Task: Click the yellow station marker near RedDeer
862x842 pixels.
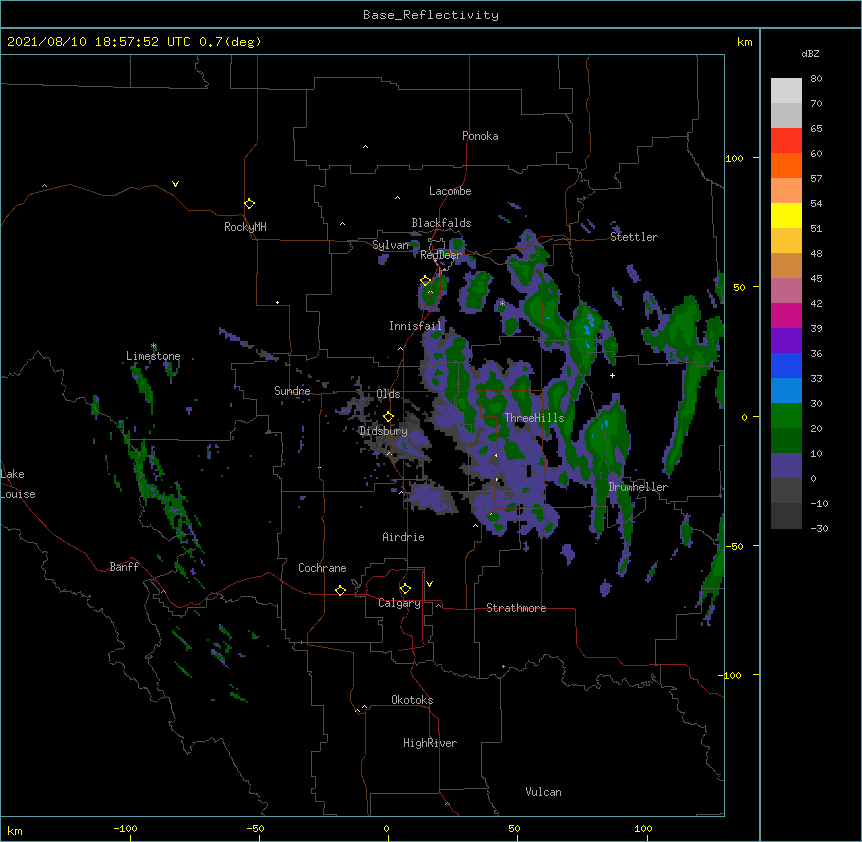Action: pos(425,281)
